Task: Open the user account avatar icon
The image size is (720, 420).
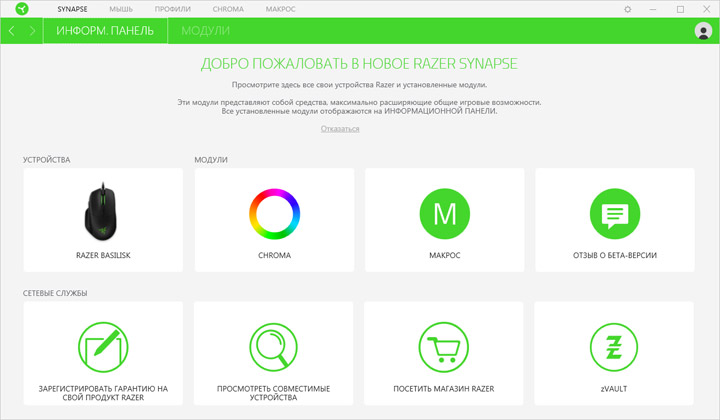Action: pyautogui.click(x=703, y=31)
